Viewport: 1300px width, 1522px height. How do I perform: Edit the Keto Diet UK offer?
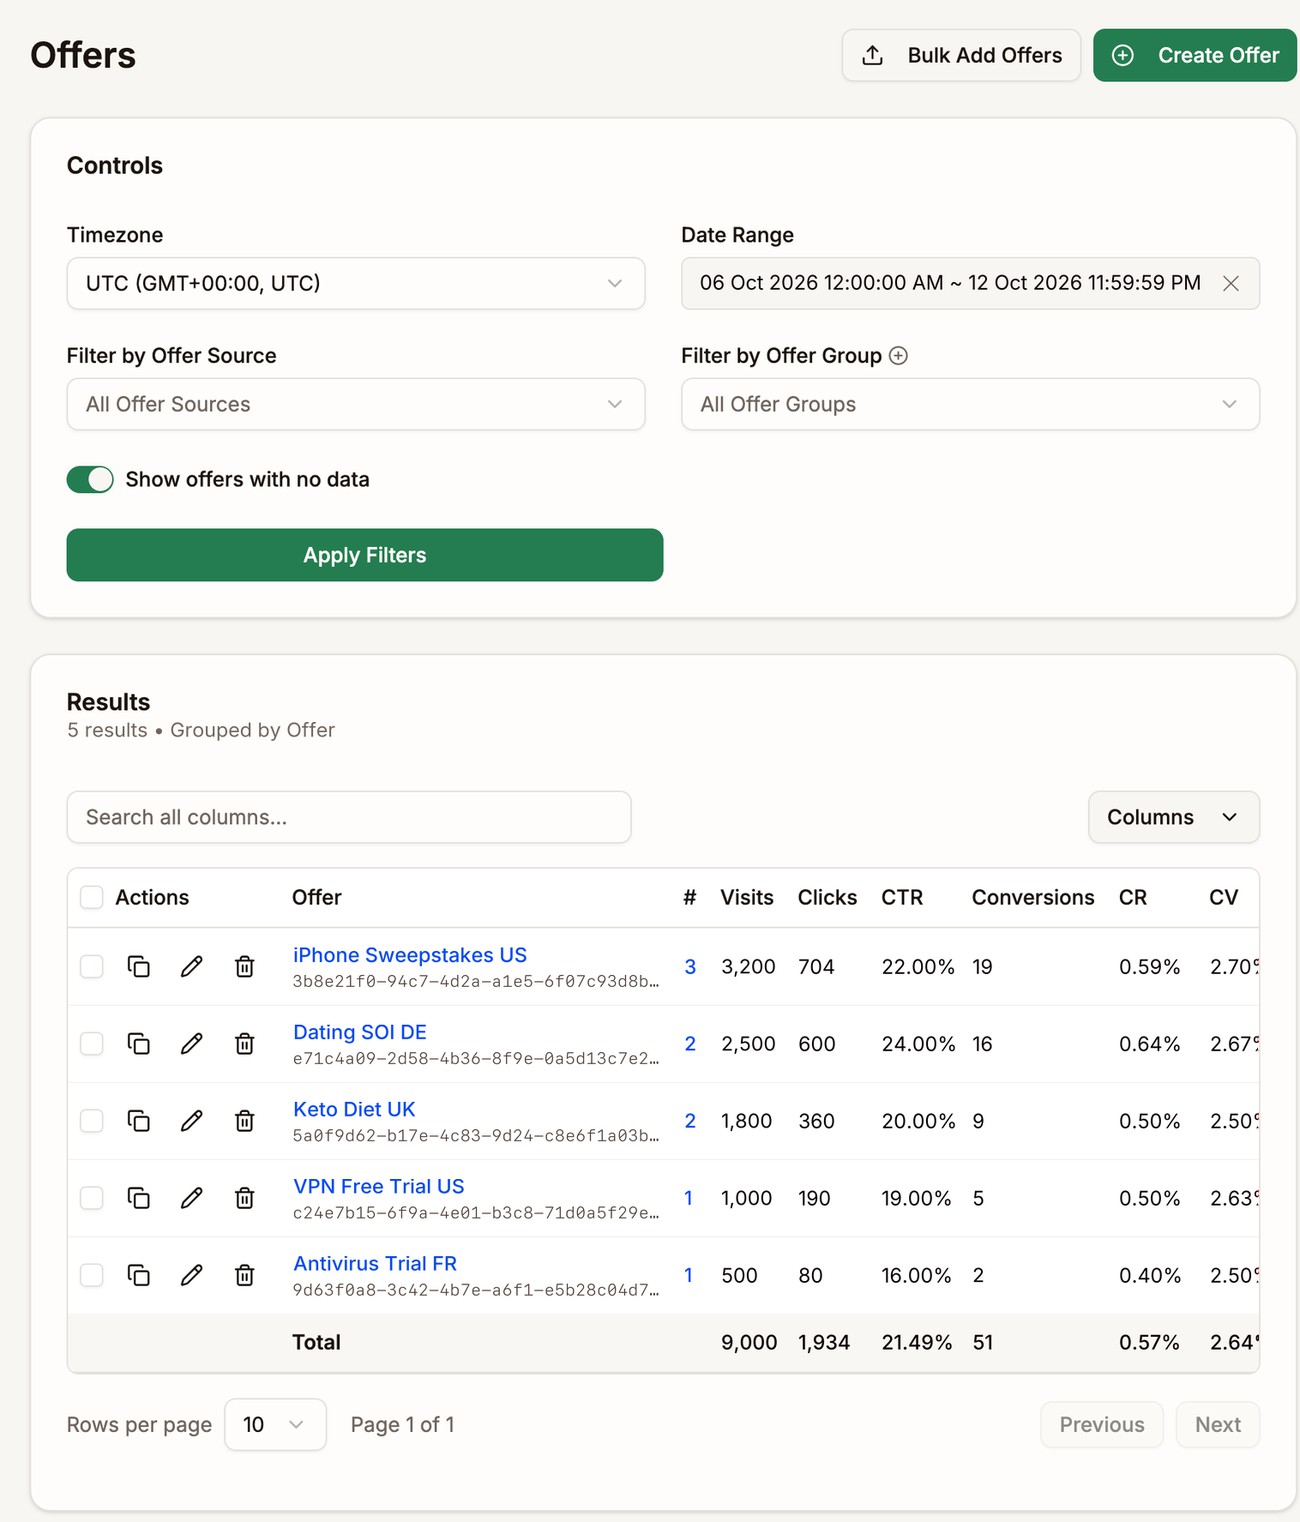(x=192, y=1120)
